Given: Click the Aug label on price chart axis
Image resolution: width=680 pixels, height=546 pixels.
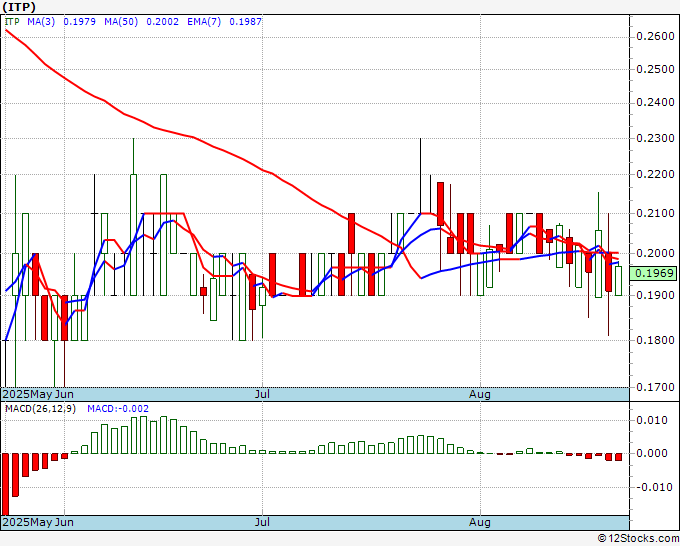Looking at the screenshot, I should point(480,394).
